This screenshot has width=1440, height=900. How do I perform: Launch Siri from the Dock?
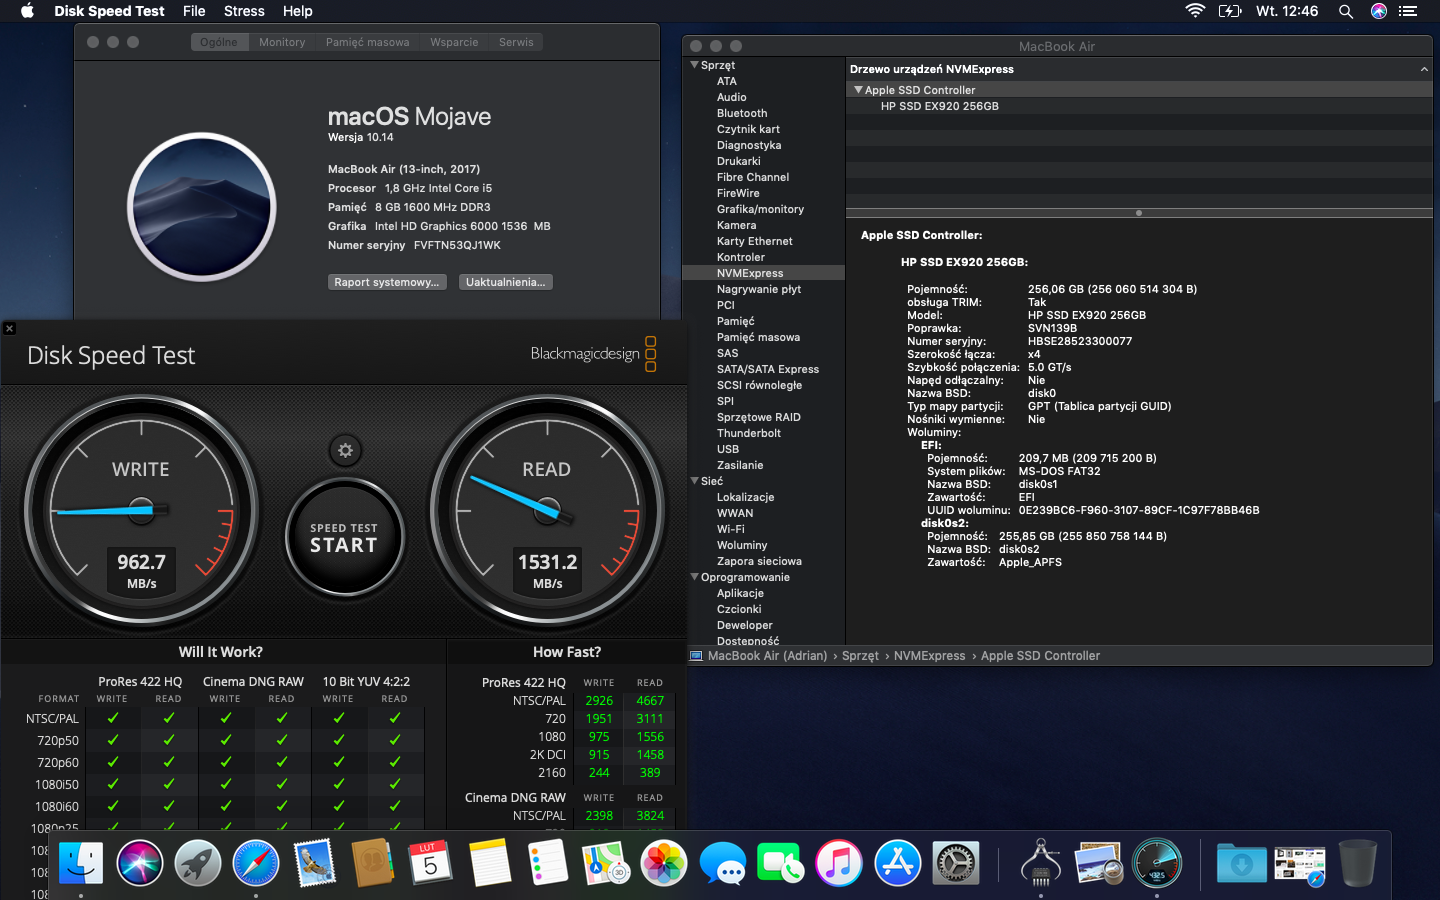[140, 863]
